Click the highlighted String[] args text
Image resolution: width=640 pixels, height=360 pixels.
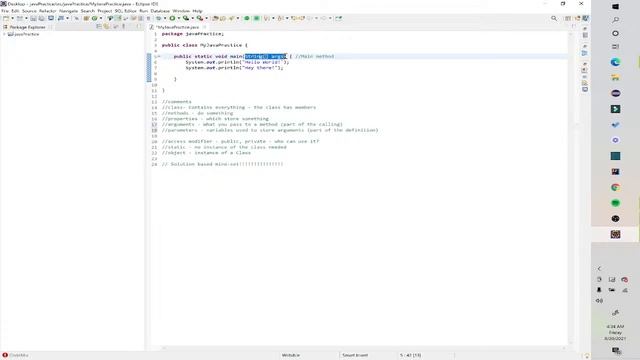point(265,56)
